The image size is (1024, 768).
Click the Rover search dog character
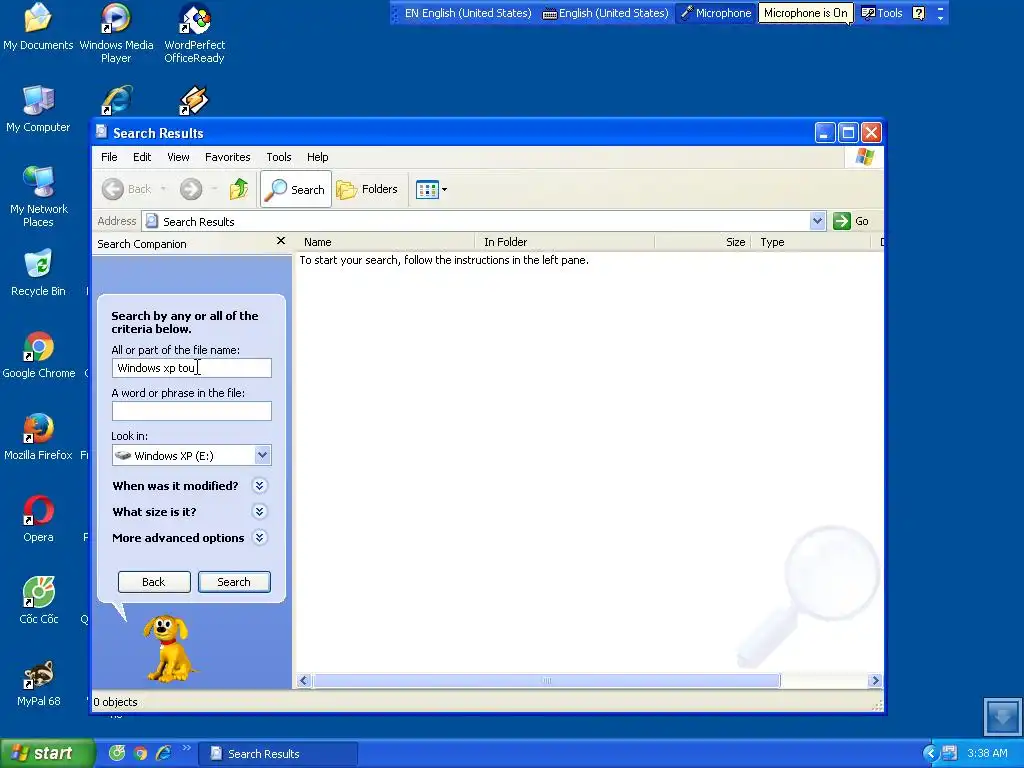168,648
